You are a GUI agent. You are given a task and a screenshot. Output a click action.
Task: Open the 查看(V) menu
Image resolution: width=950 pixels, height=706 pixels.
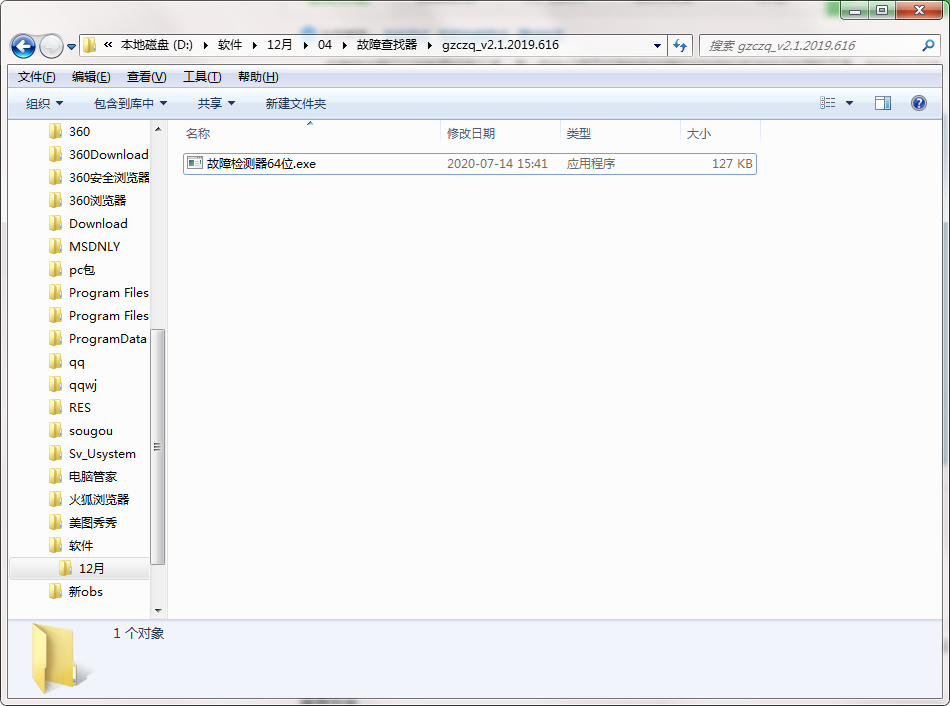coord(147,77)
